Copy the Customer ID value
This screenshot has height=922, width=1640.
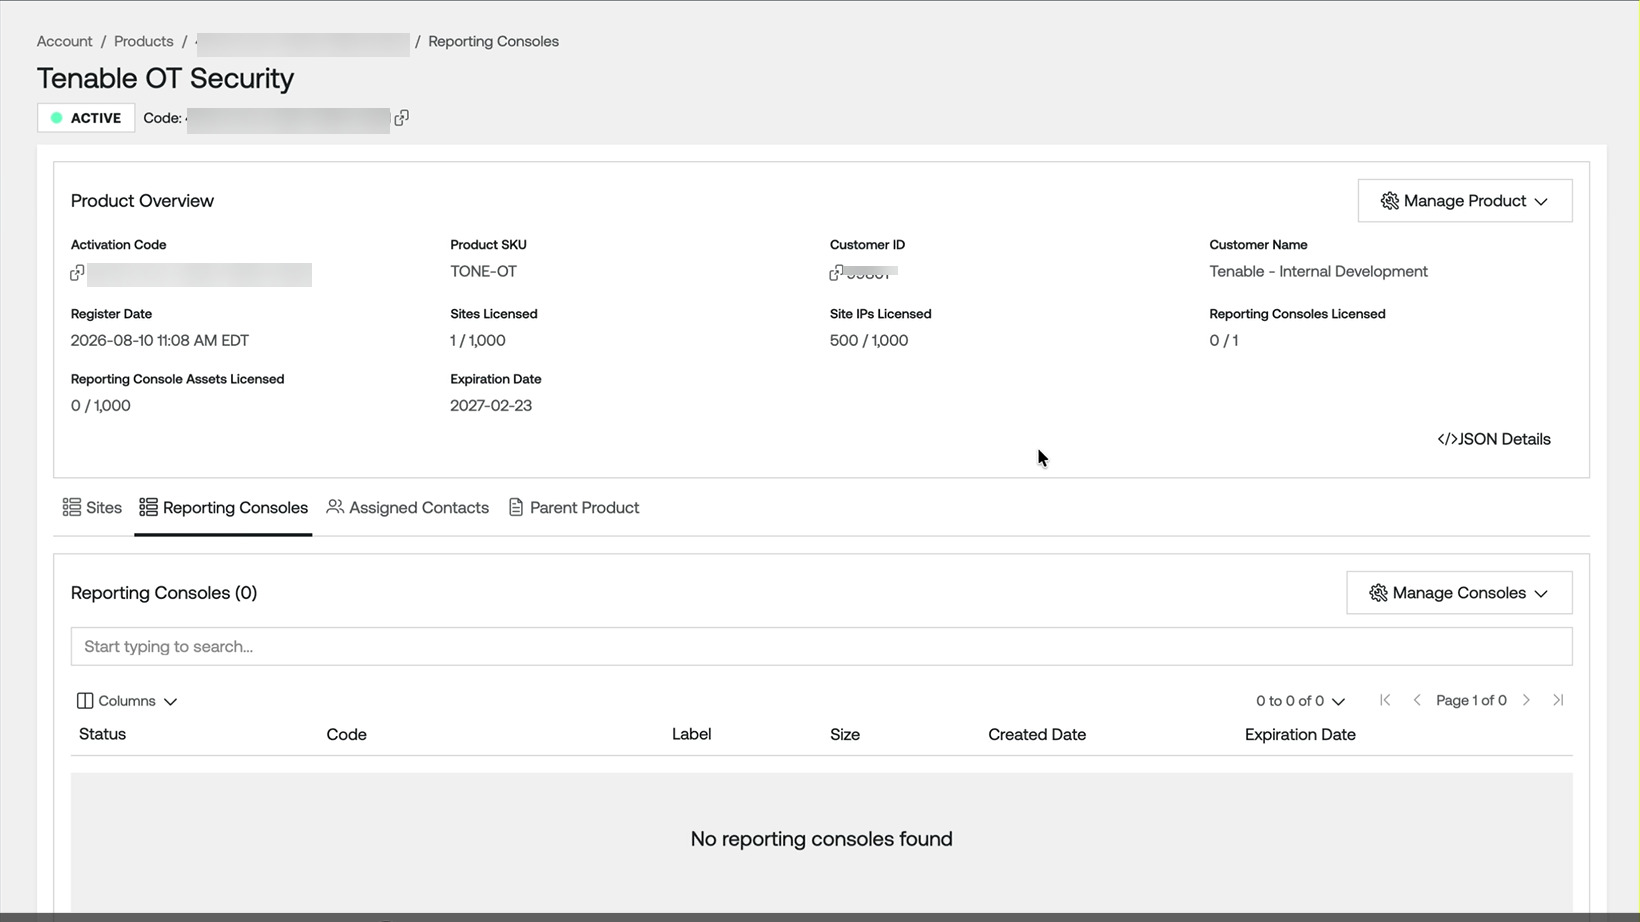[x=836, y=273]
